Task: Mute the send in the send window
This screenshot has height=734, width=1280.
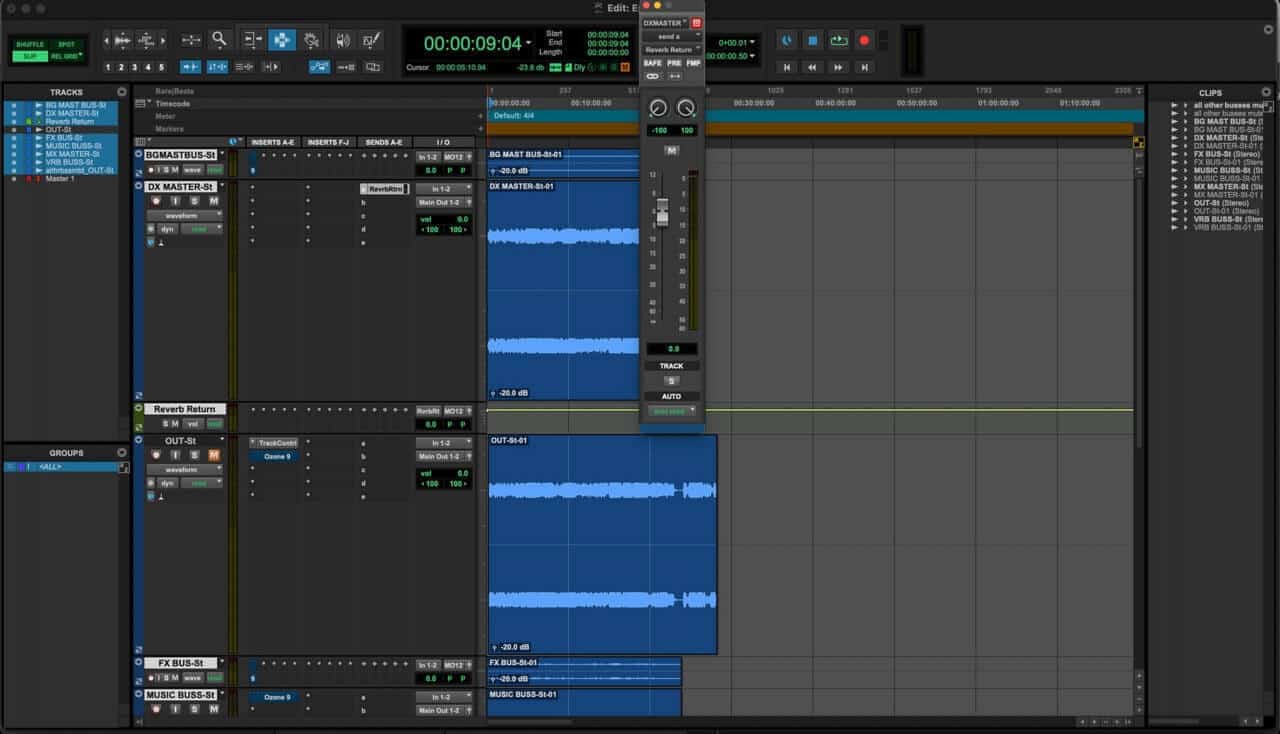Action: [672, 150]
